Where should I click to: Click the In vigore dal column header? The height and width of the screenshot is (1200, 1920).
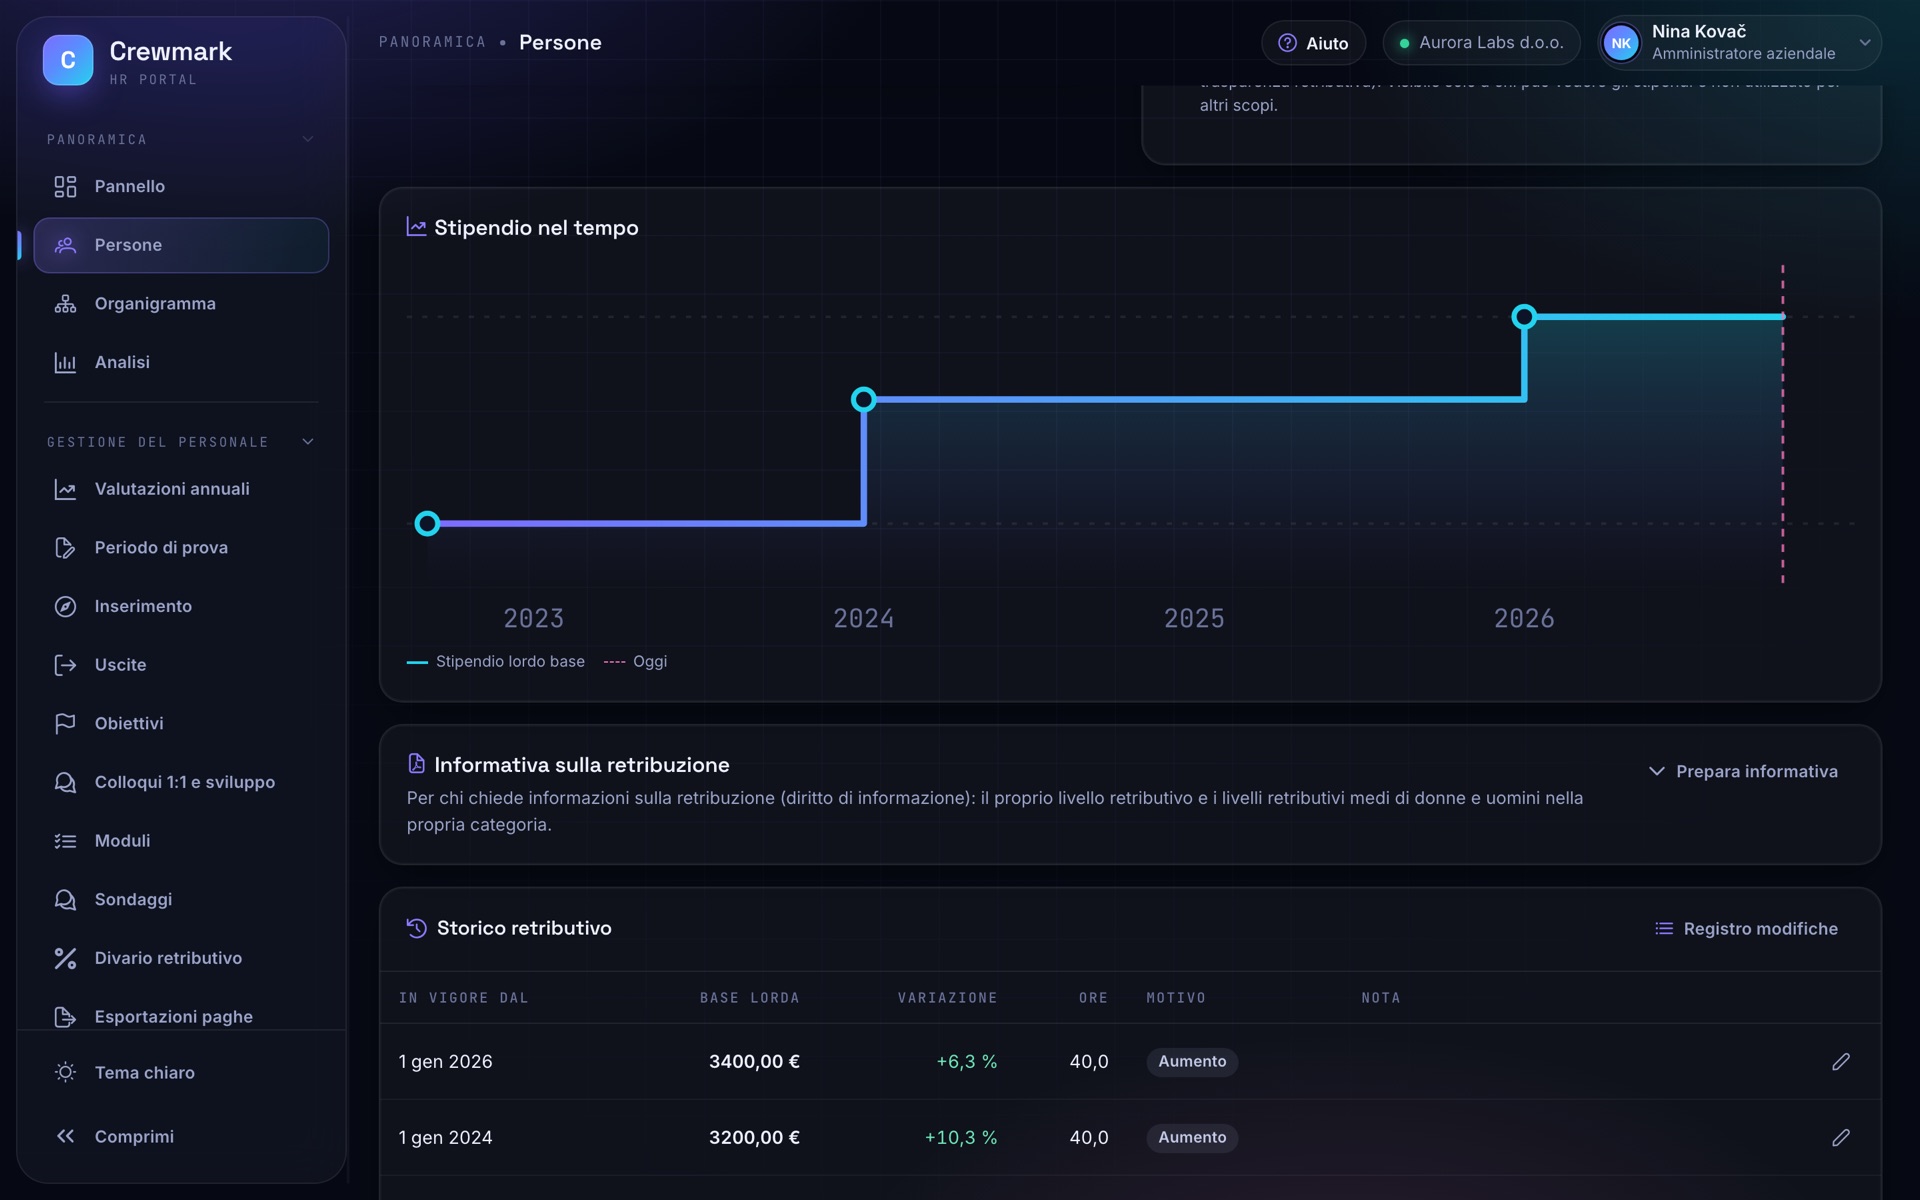[x=463, y=998]
